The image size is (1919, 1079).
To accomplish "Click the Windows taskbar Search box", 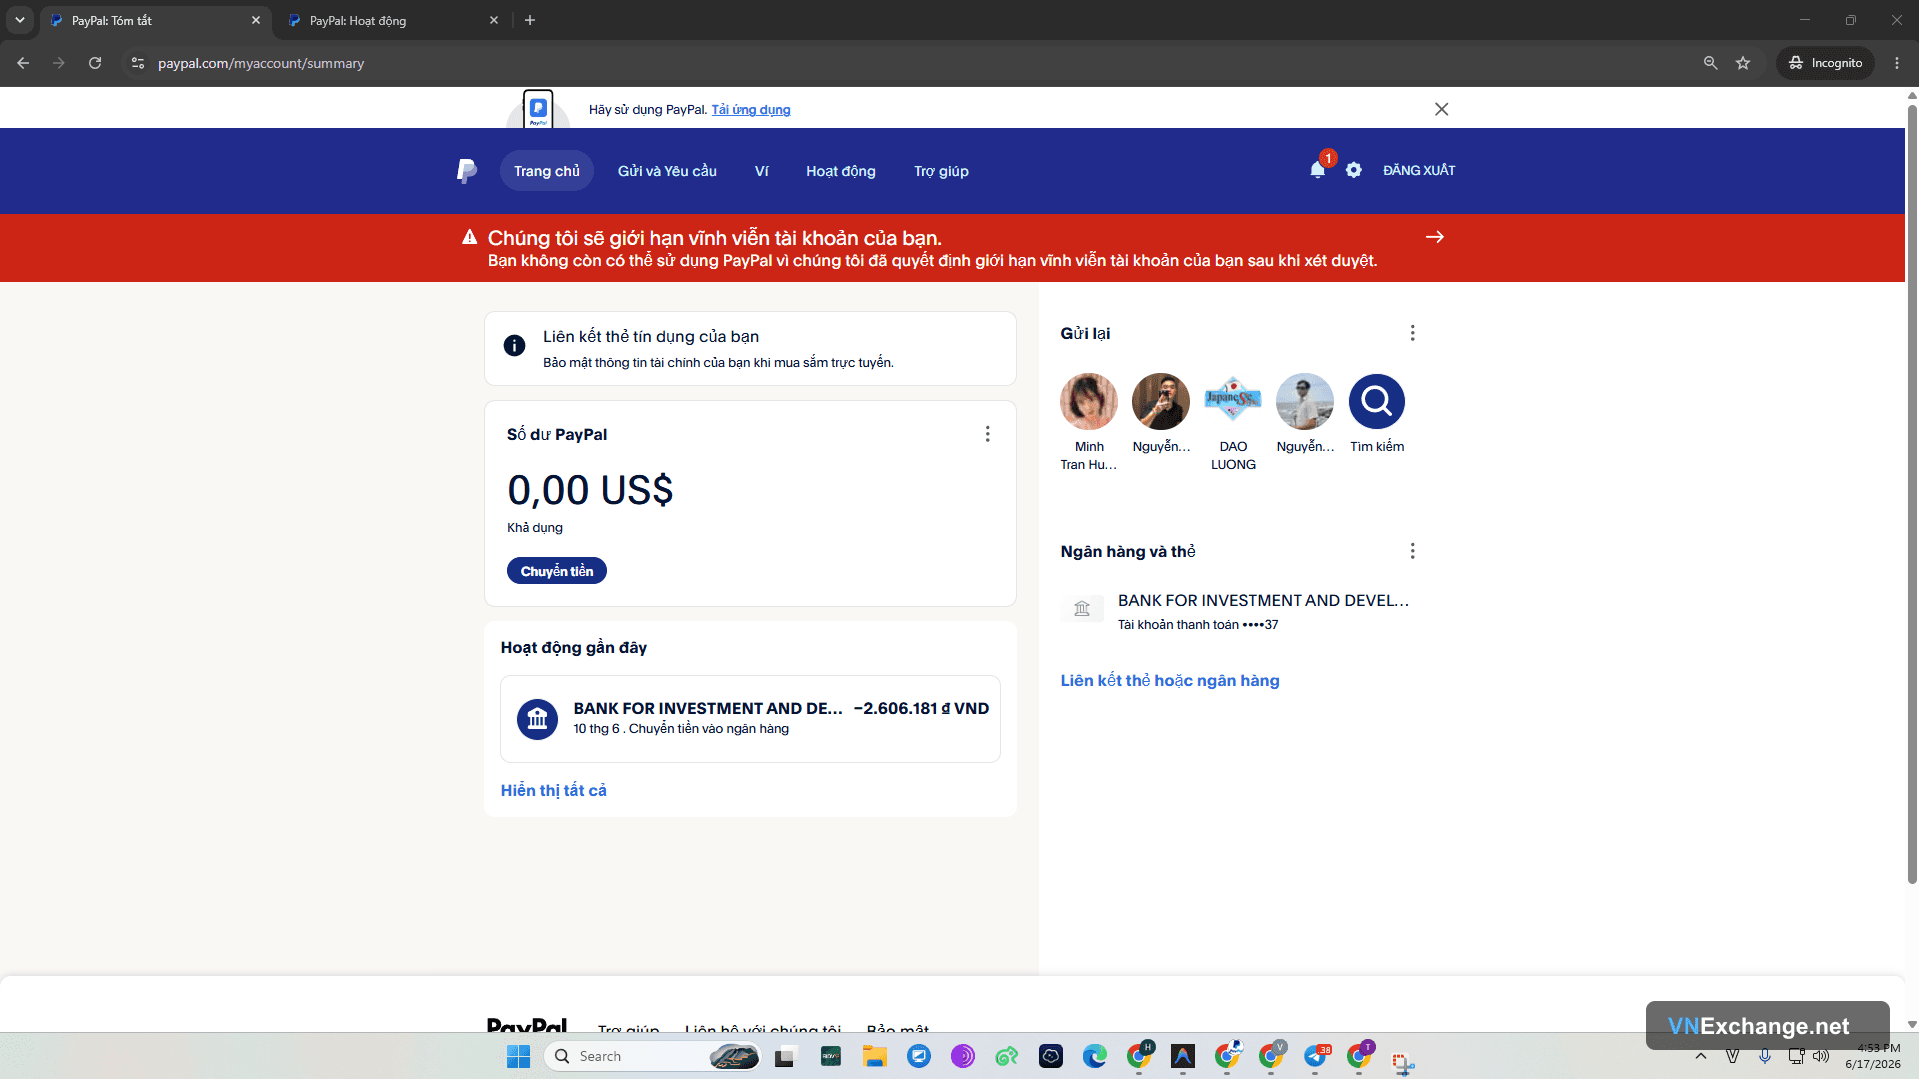I will coord(653,1056).
